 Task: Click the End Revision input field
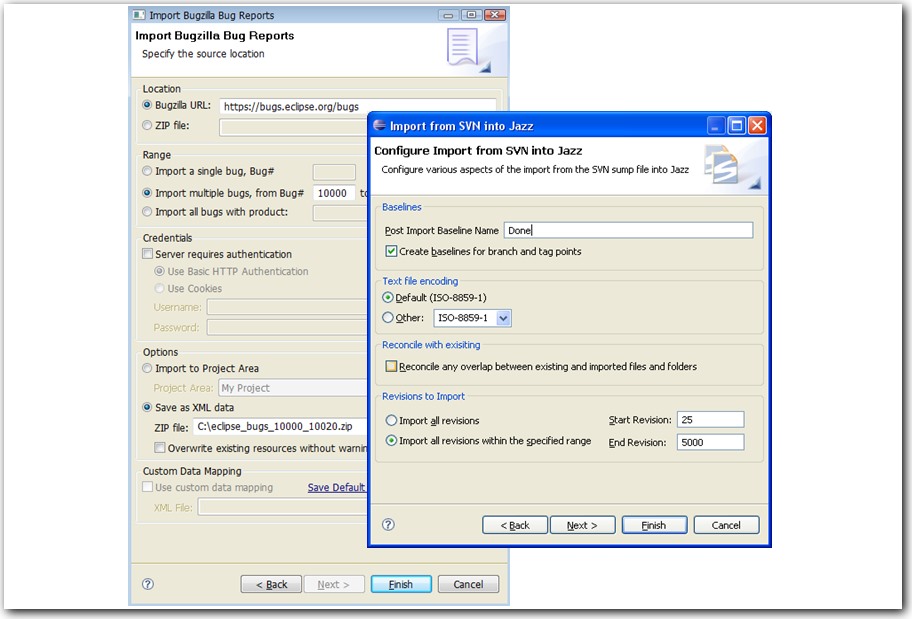[x=710, y=442]
